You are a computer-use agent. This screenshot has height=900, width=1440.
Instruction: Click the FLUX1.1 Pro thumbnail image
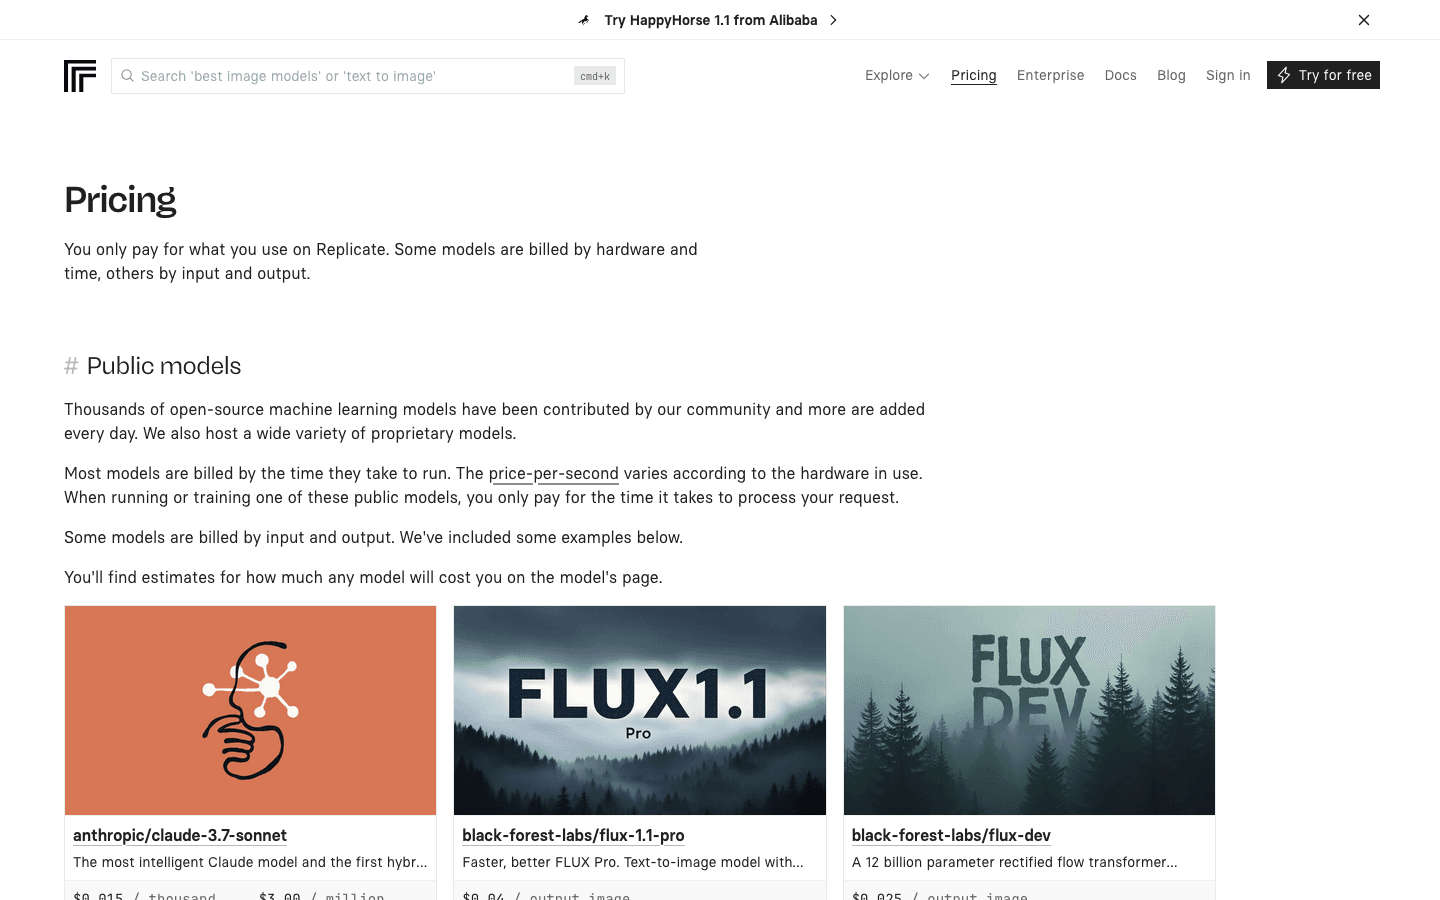click(x=640, y=710)
